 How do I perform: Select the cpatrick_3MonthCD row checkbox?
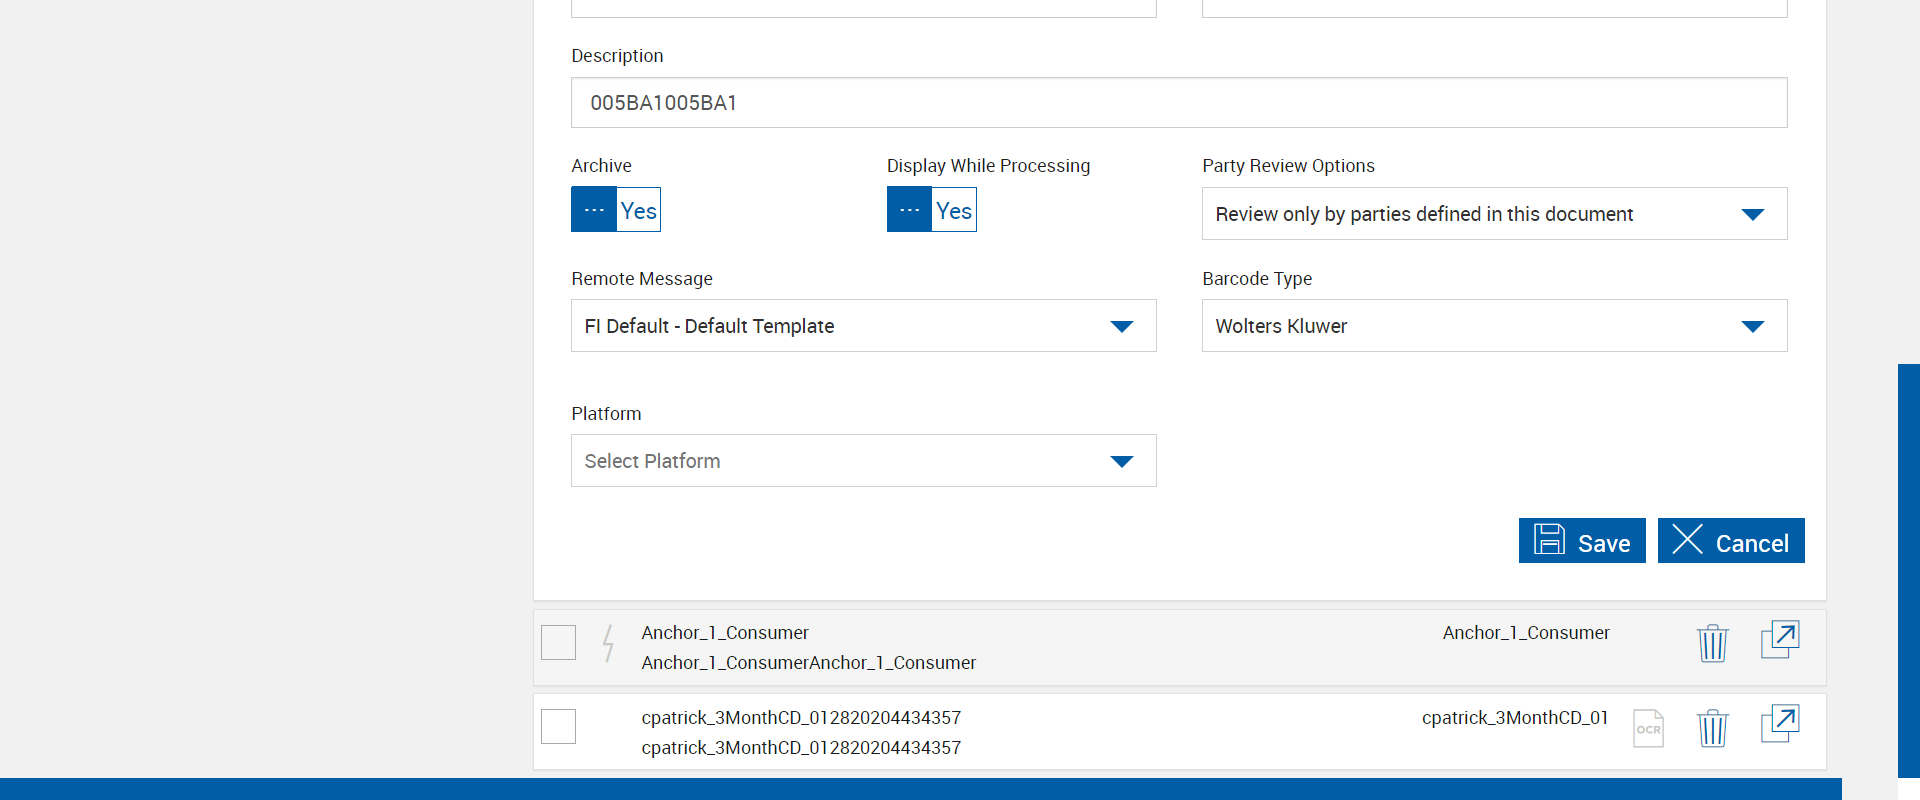tap(558, 726)
